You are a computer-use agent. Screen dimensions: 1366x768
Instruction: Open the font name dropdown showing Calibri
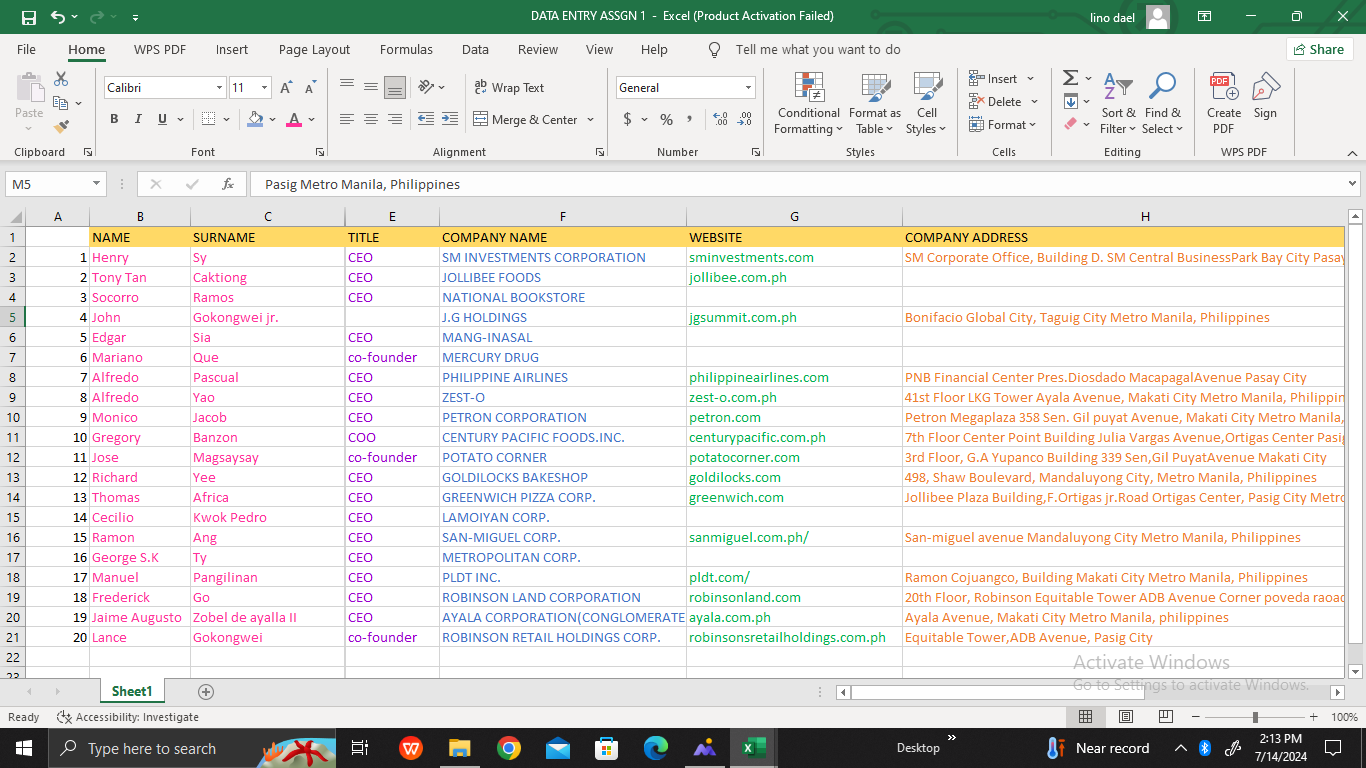click(219, 88)
